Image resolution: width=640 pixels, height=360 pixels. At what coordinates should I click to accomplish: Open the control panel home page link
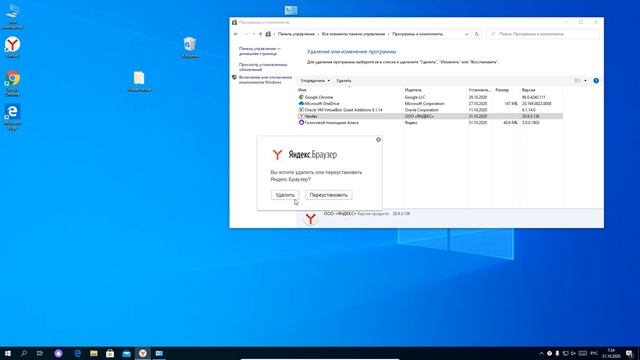coord(260,51)
